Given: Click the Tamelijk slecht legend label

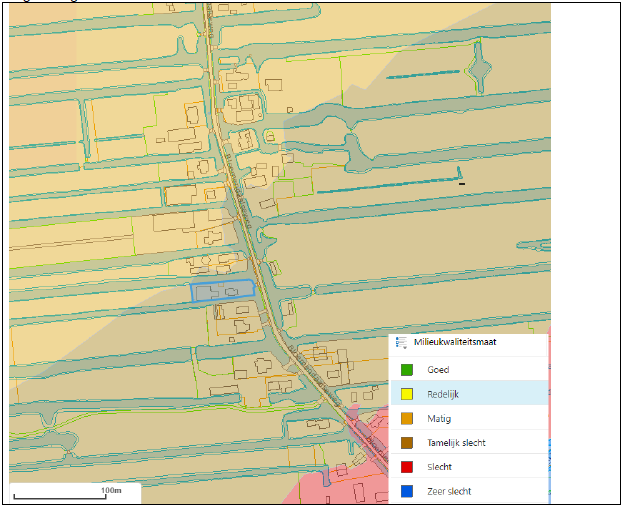Looking at the screenshot, I should (456, 443).
